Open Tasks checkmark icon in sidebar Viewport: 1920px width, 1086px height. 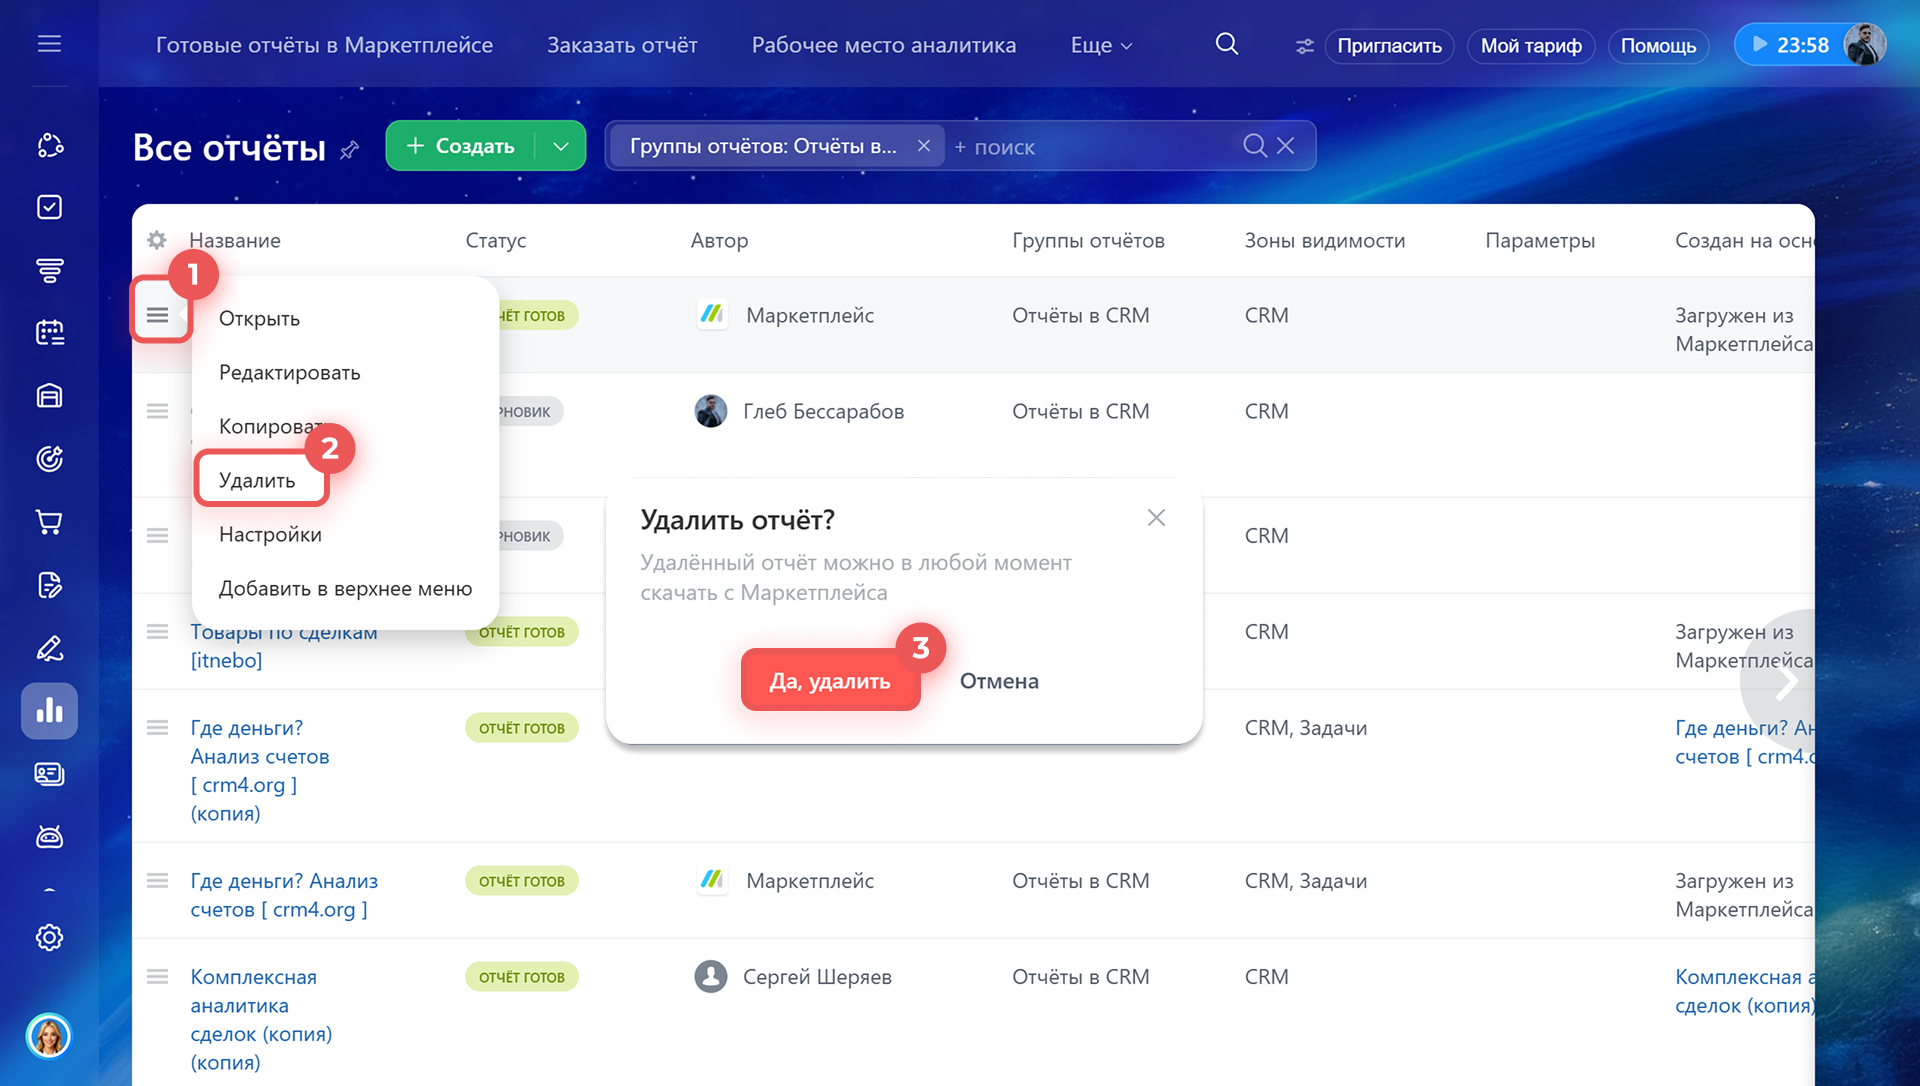click(x=49, y=207)
